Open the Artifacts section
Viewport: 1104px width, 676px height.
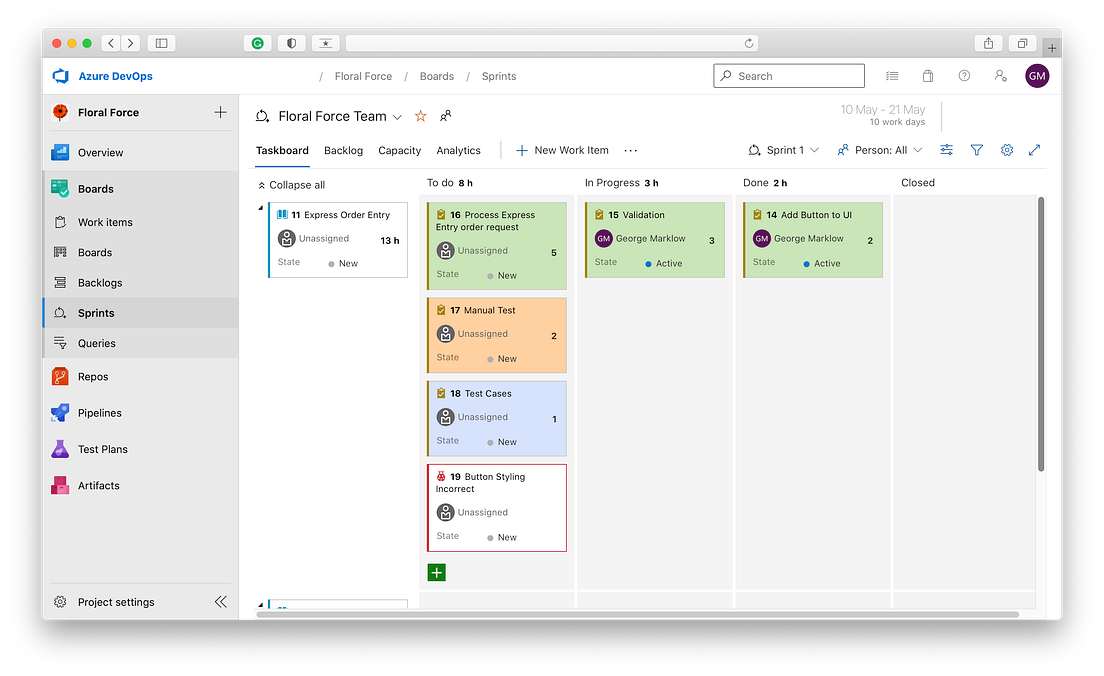coord(100,485)
